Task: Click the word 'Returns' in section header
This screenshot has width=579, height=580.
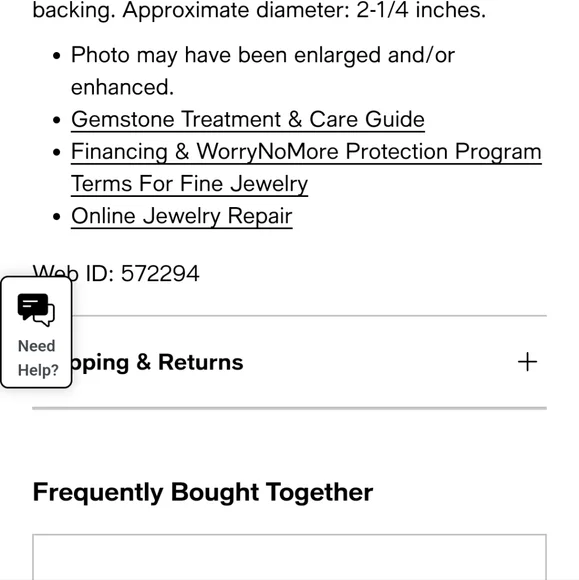Action: click(201, 362)
